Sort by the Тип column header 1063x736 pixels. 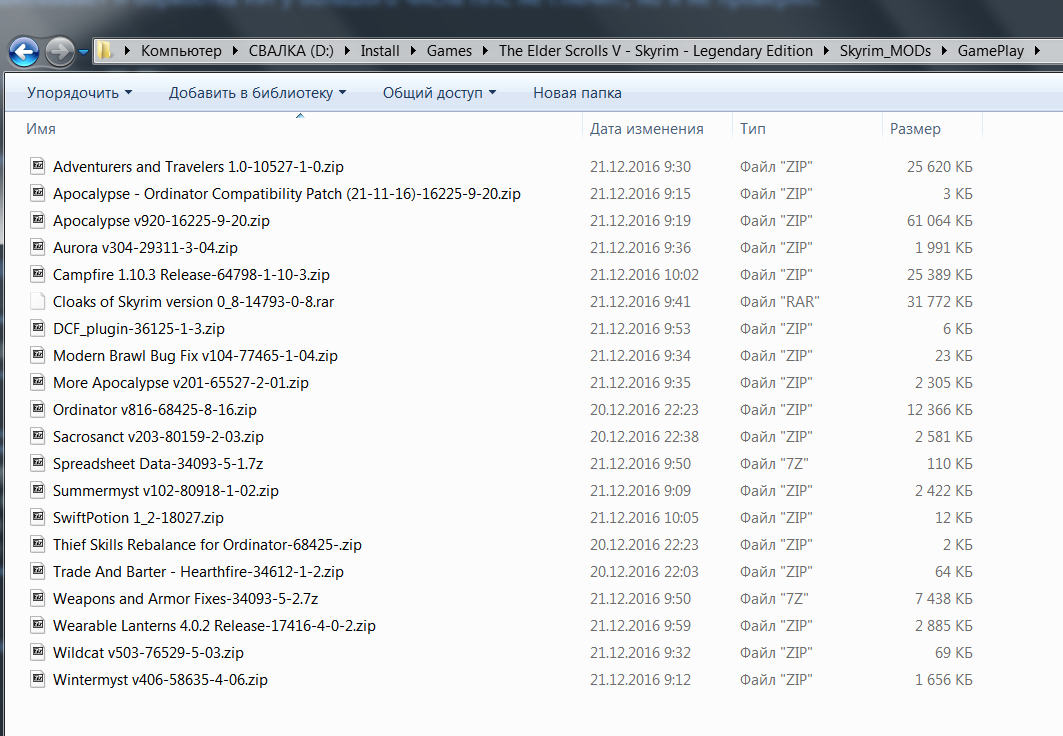point(753,129)
